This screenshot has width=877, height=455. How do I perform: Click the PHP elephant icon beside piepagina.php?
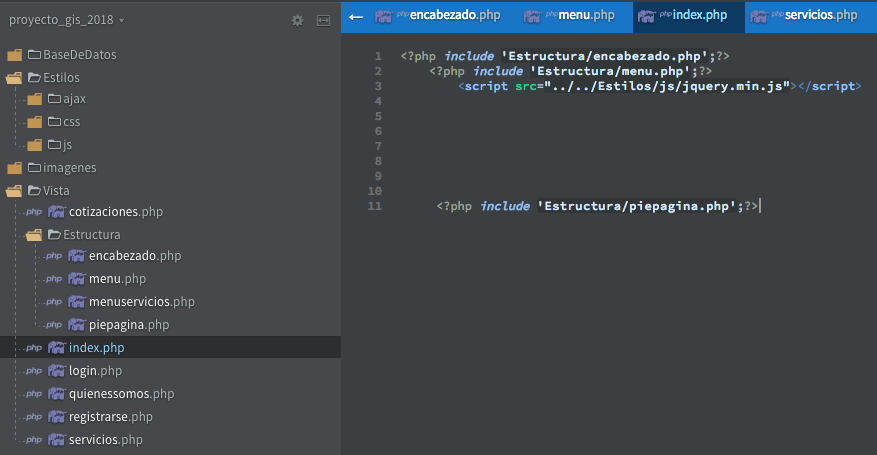[x=77, y=325]
